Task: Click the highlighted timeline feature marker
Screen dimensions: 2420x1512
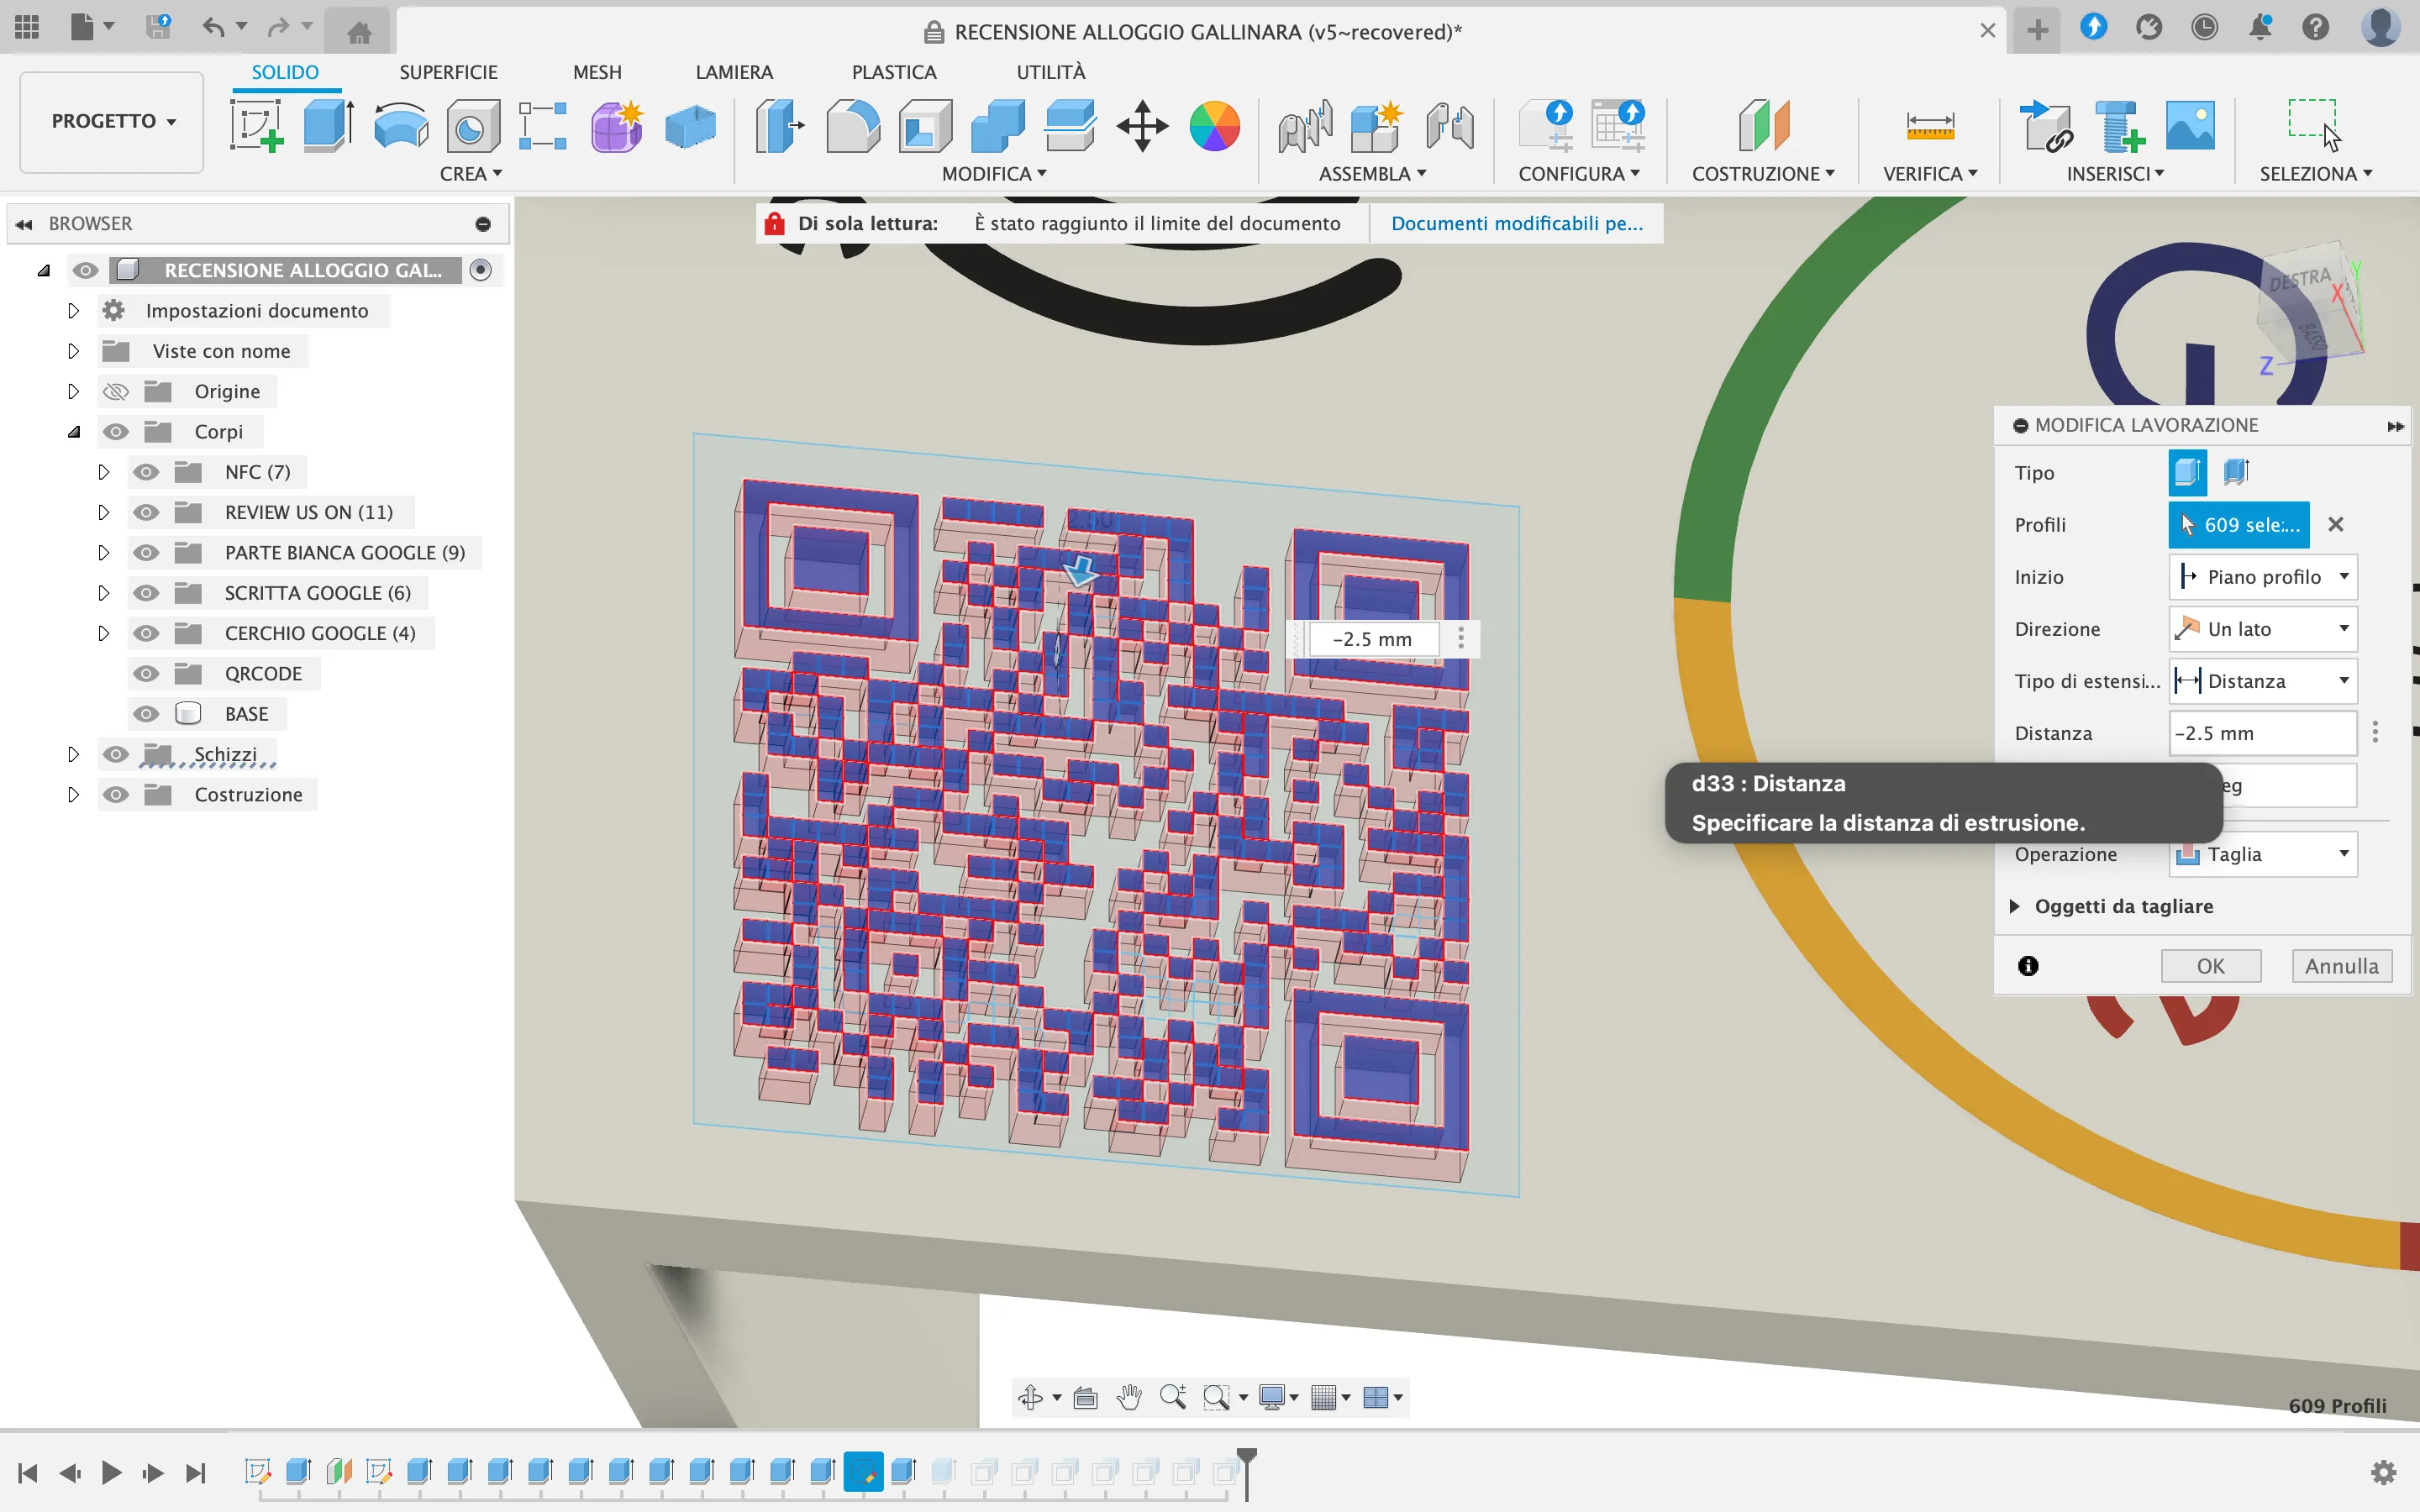Action: pyautogui.click(x=863, y=1472)
